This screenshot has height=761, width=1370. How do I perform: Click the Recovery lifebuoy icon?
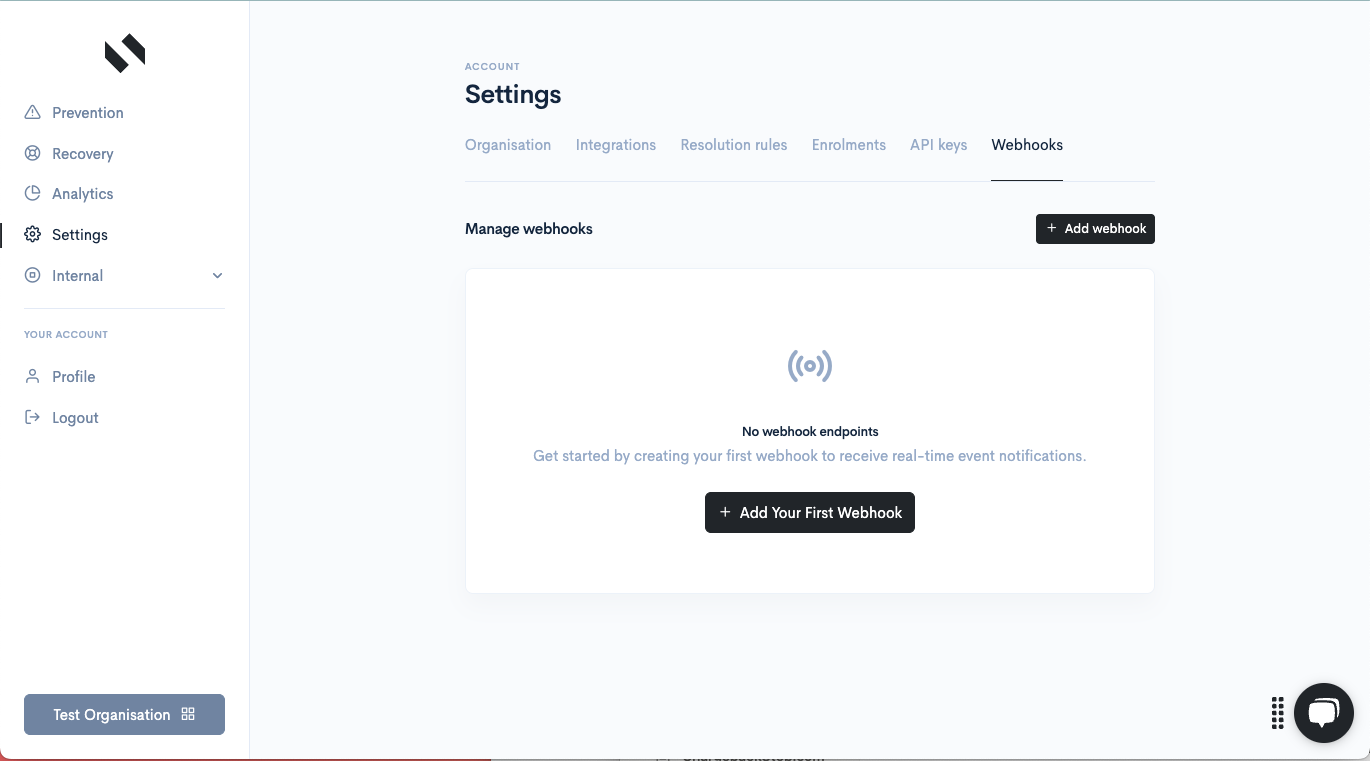[x=33, y=154]
